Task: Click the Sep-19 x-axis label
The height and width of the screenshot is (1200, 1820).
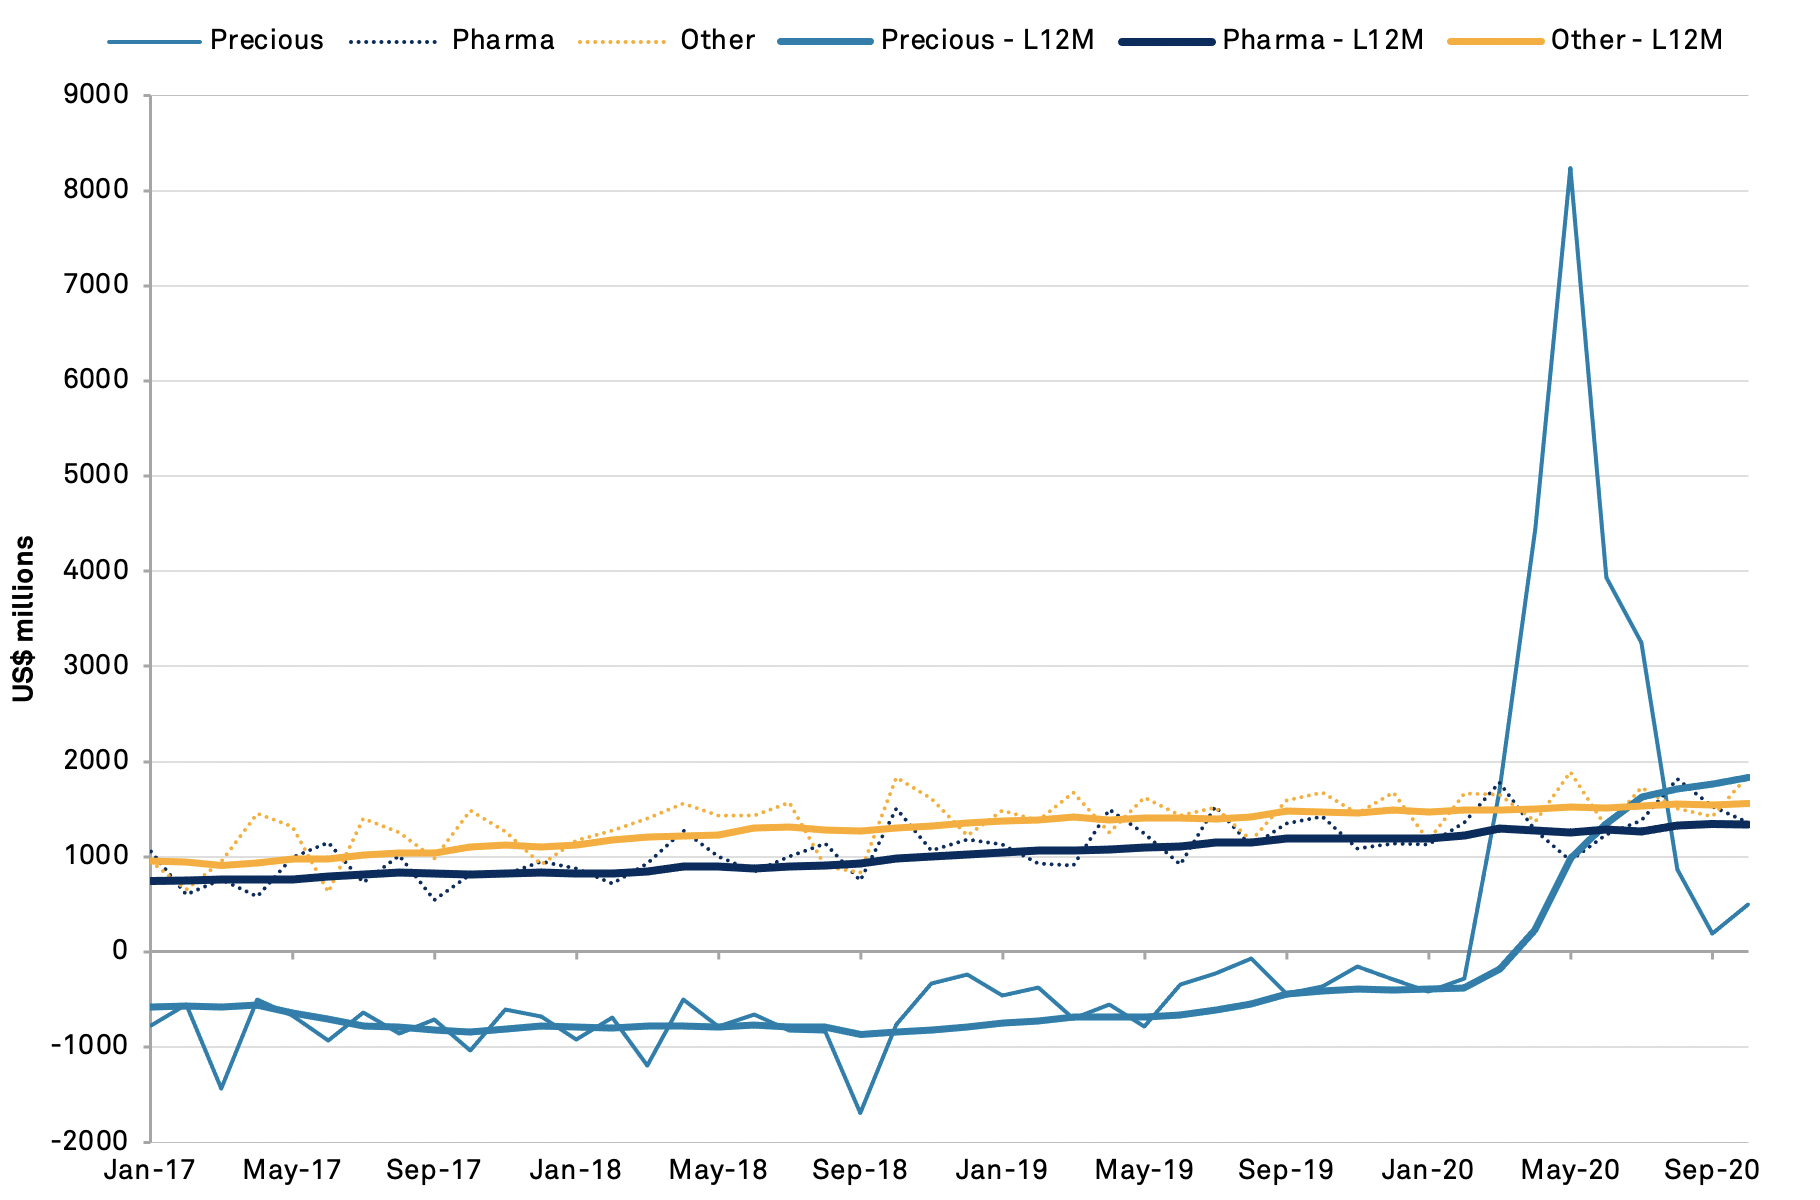Action: [1286, 1170]
